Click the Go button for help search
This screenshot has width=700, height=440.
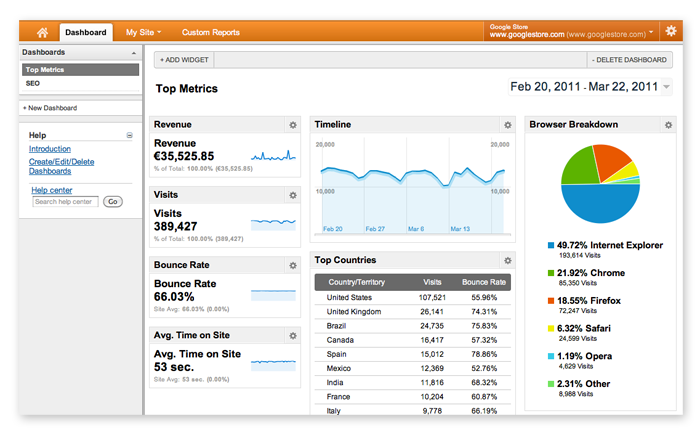point(113,202)
